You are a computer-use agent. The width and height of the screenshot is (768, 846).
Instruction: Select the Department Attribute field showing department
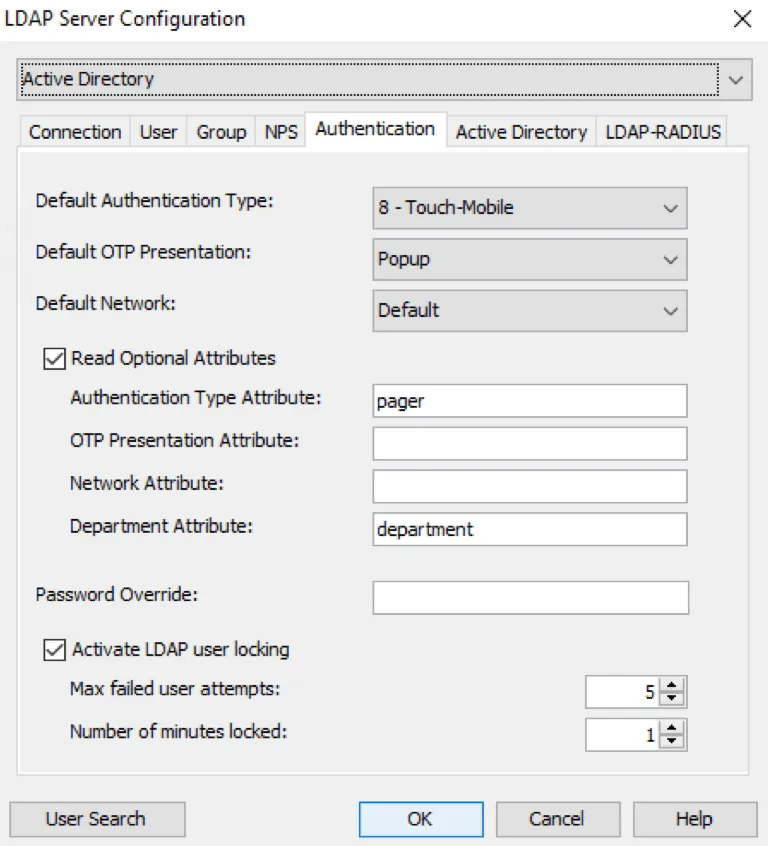[530, 529]
